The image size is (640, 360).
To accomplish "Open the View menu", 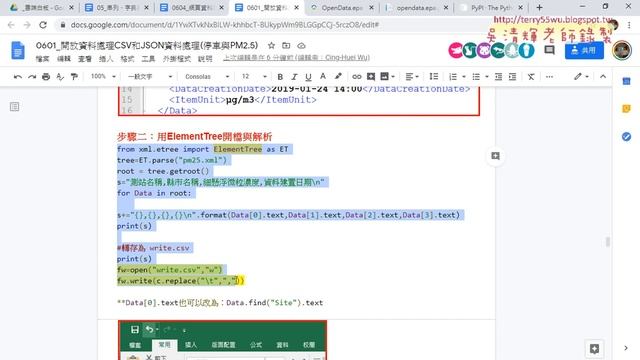I will [x=85, y=59].
